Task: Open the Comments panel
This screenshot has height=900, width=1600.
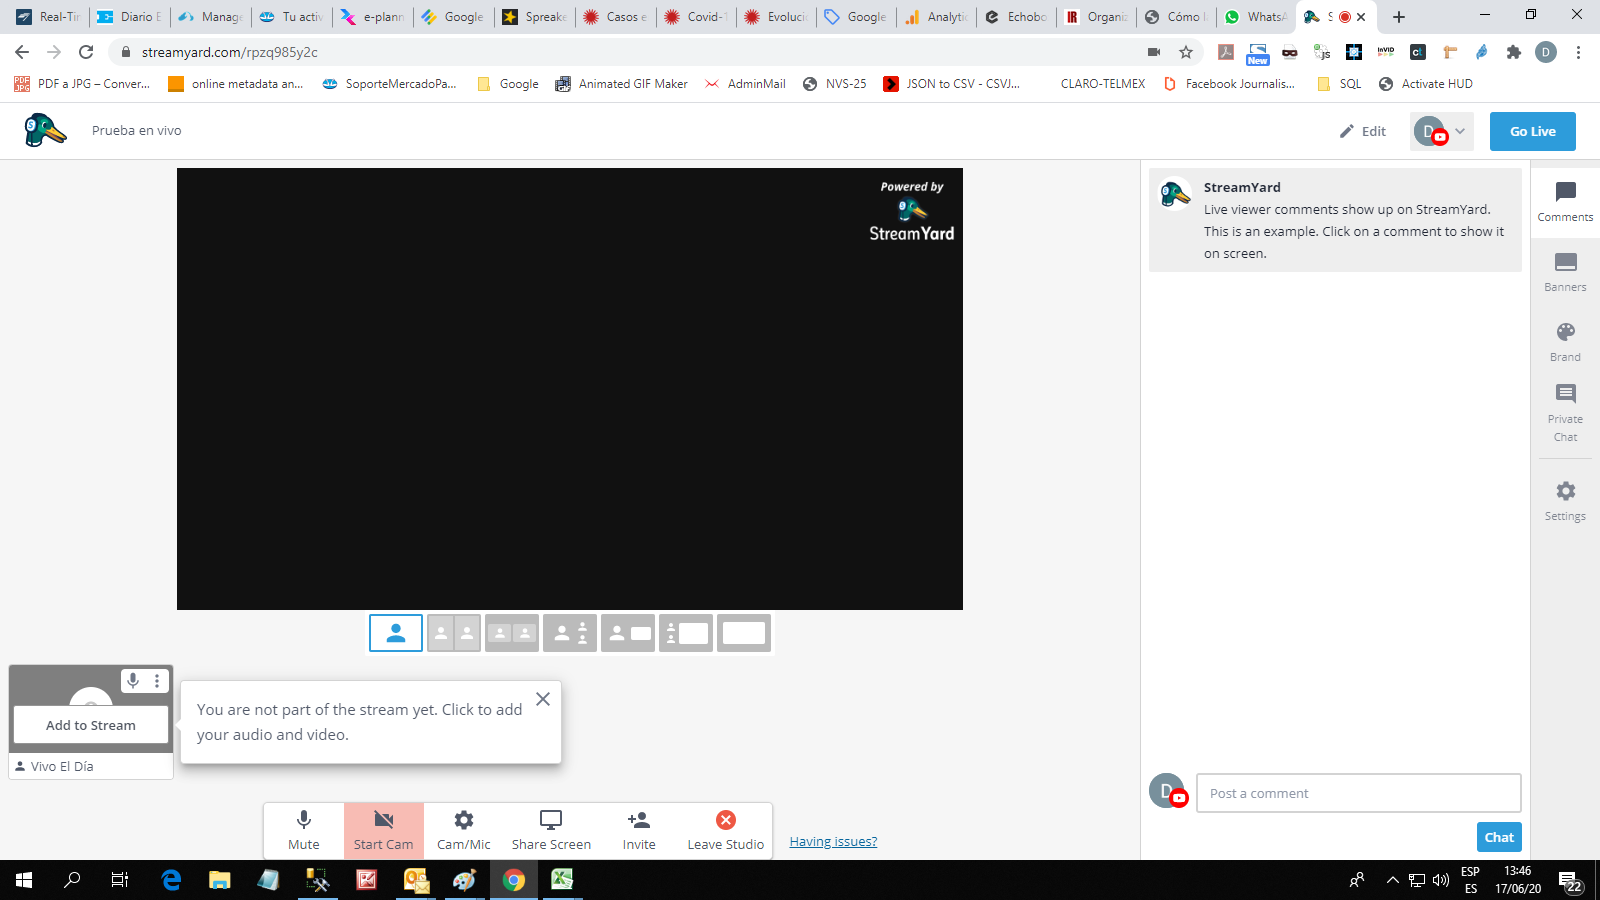Action: [1564, 200]
